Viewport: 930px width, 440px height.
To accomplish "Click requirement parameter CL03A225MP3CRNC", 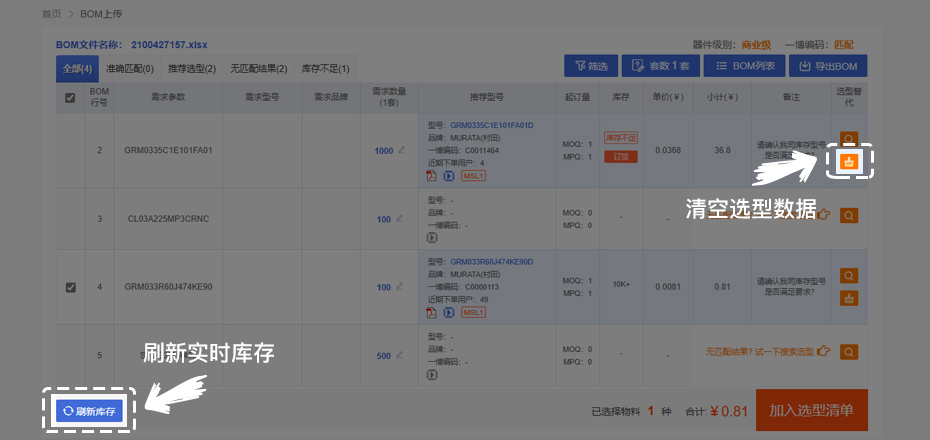I will 168,219.
